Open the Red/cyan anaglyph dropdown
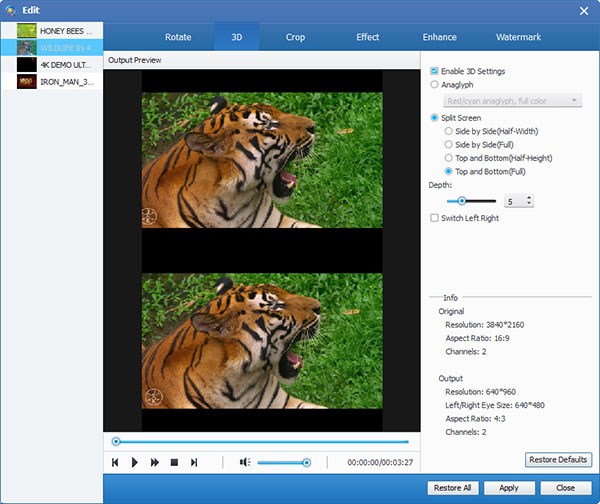This screenshot has height=504, width=600. pos(513,101)
